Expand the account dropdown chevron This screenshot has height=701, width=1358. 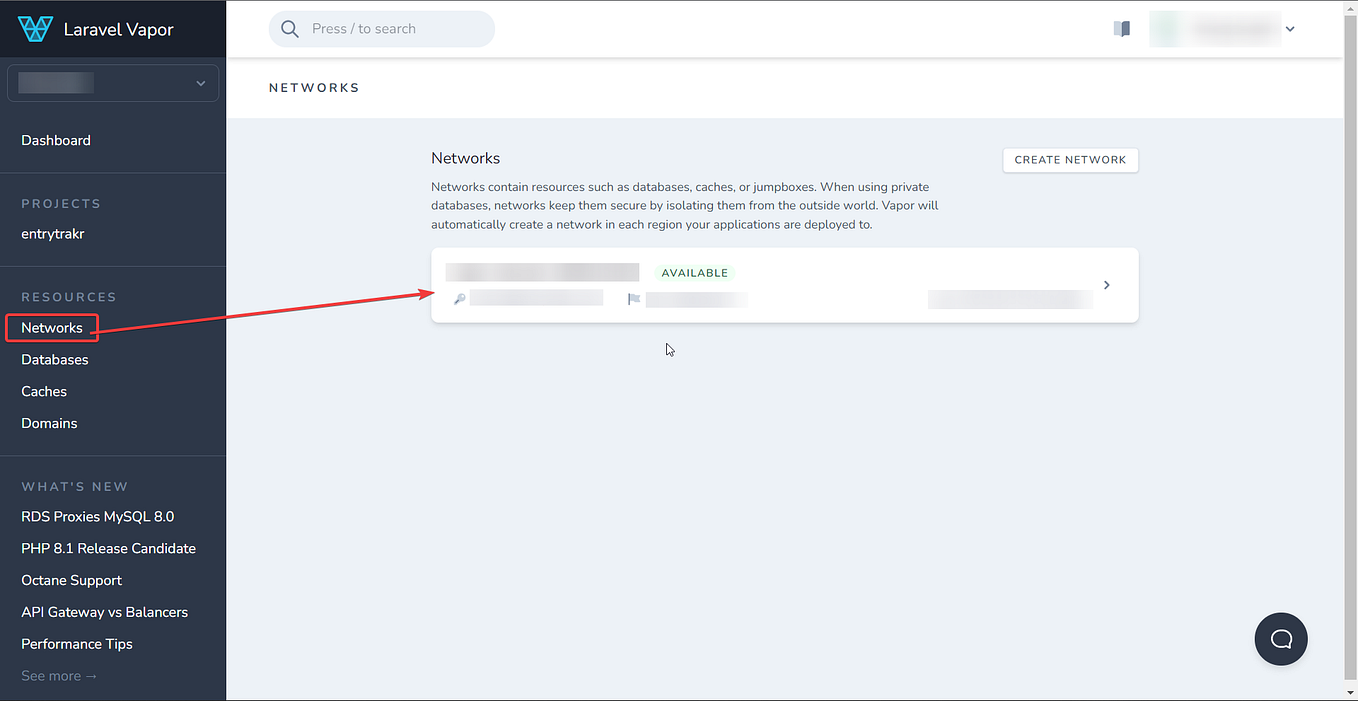(1290, 28)
